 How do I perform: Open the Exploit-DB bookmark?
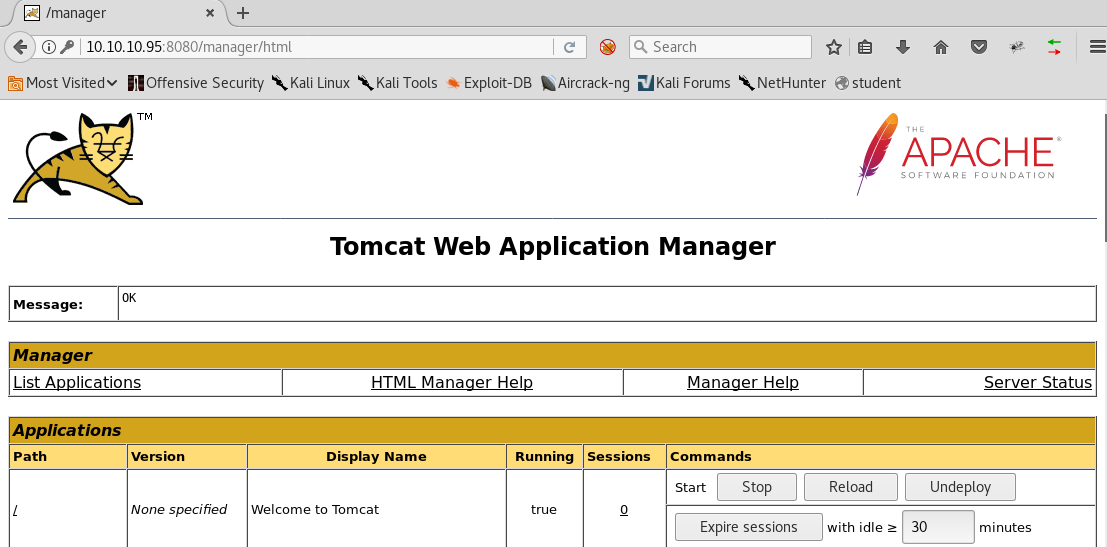(x=489, y=83)
